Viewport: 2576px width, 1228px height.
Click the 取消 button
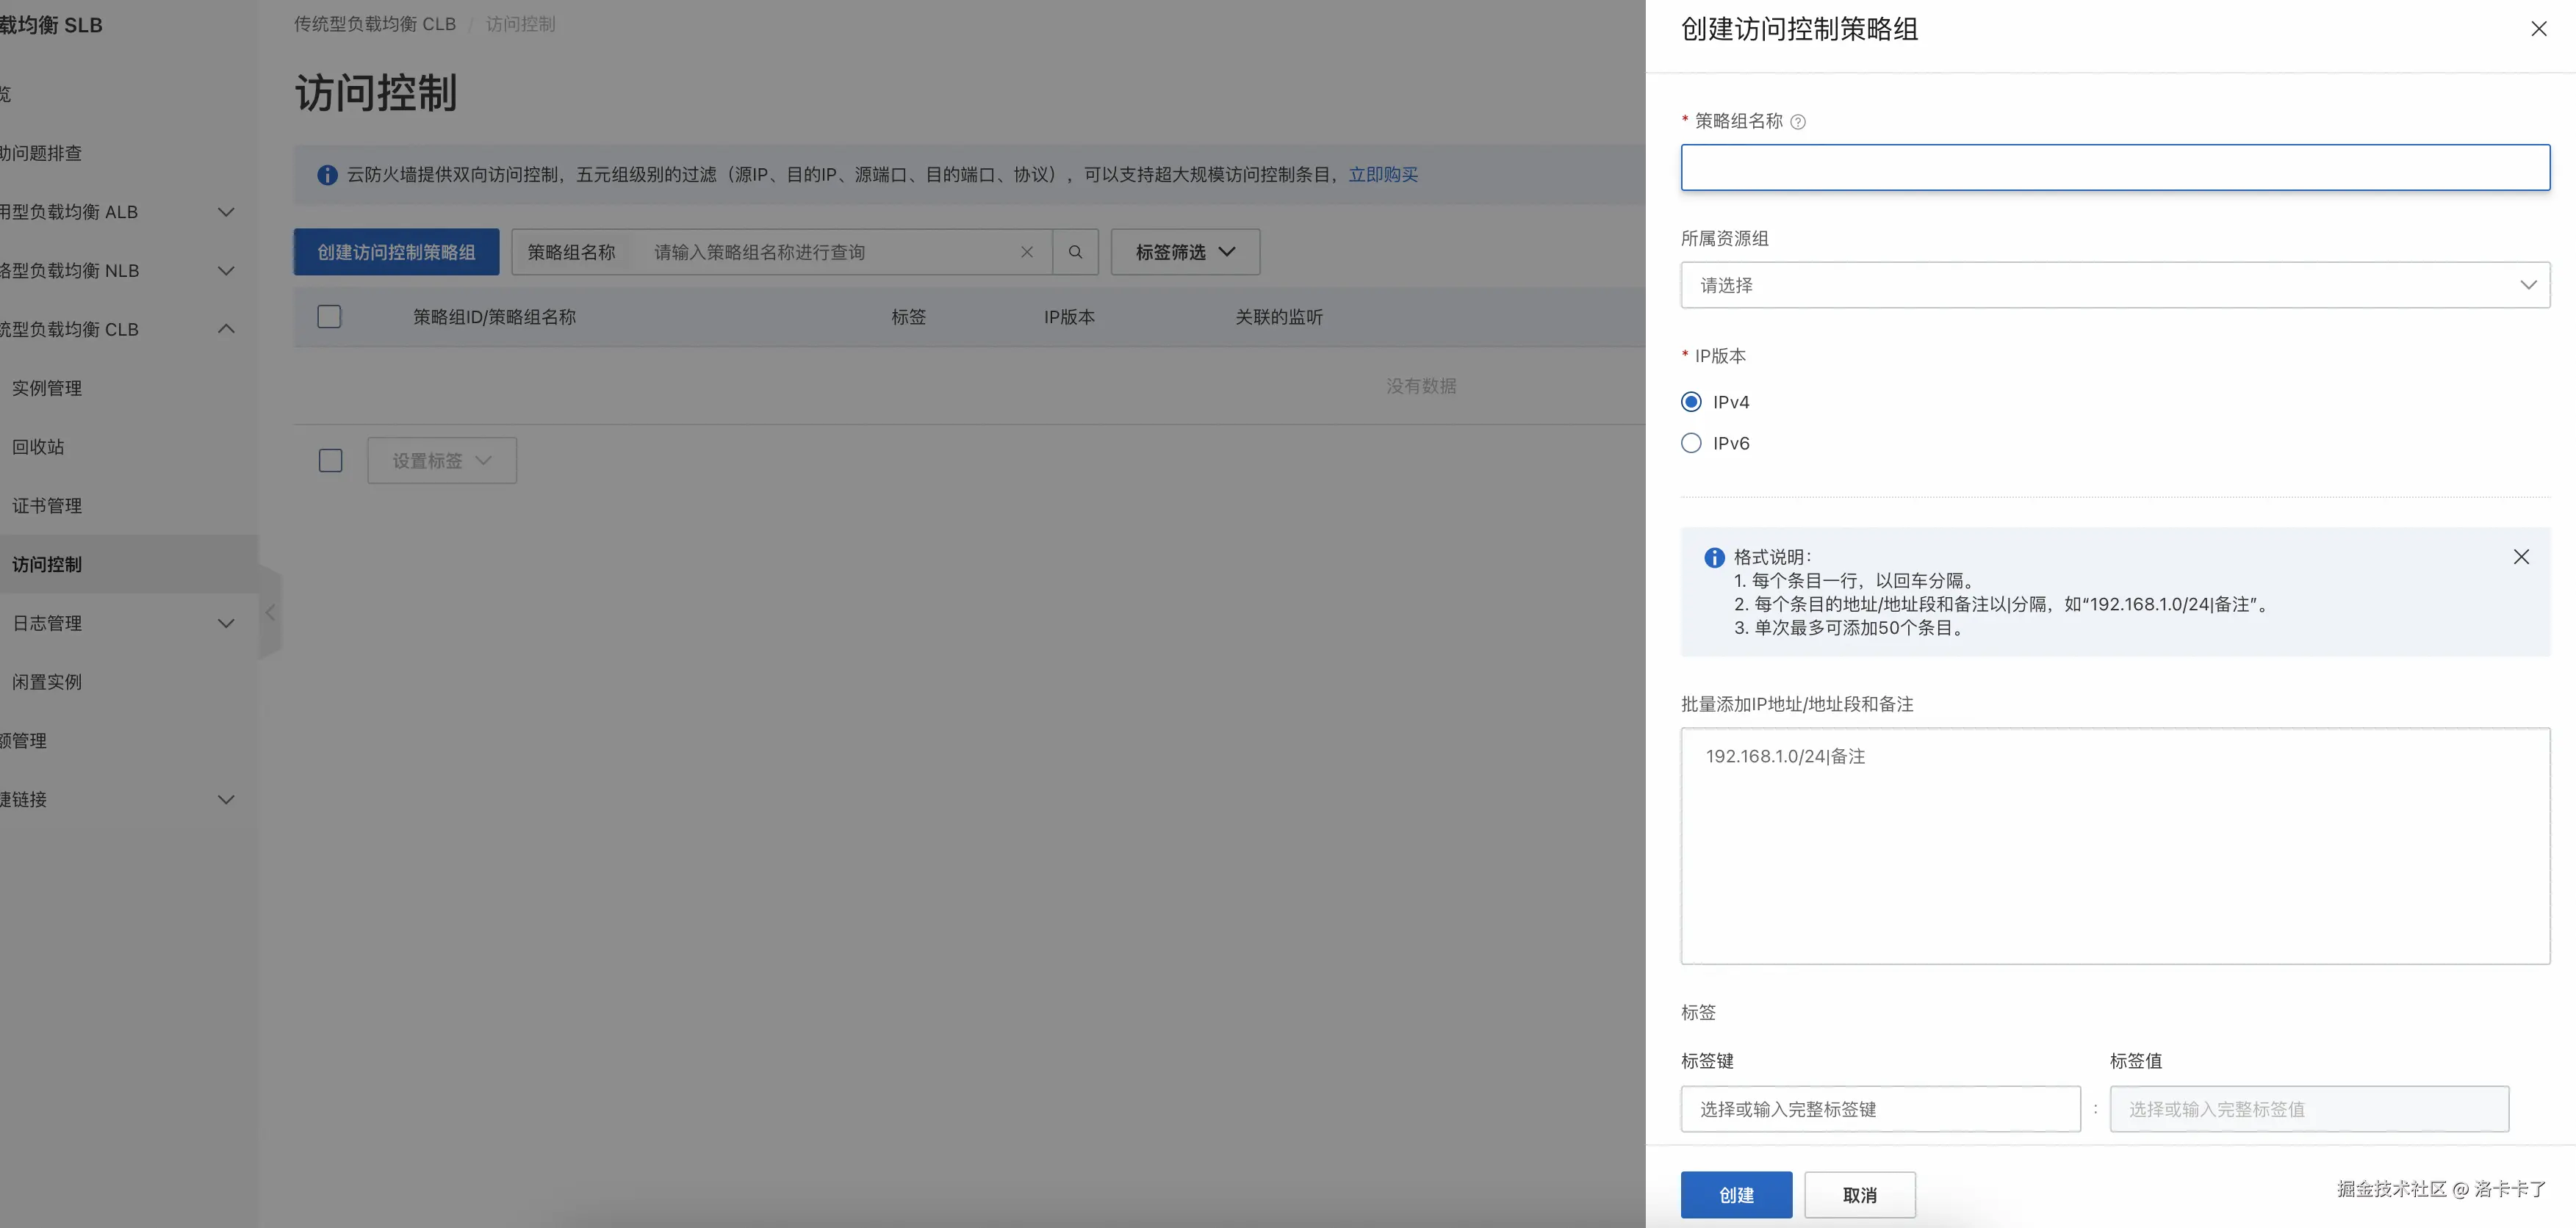click(x=1859, y=1195)
